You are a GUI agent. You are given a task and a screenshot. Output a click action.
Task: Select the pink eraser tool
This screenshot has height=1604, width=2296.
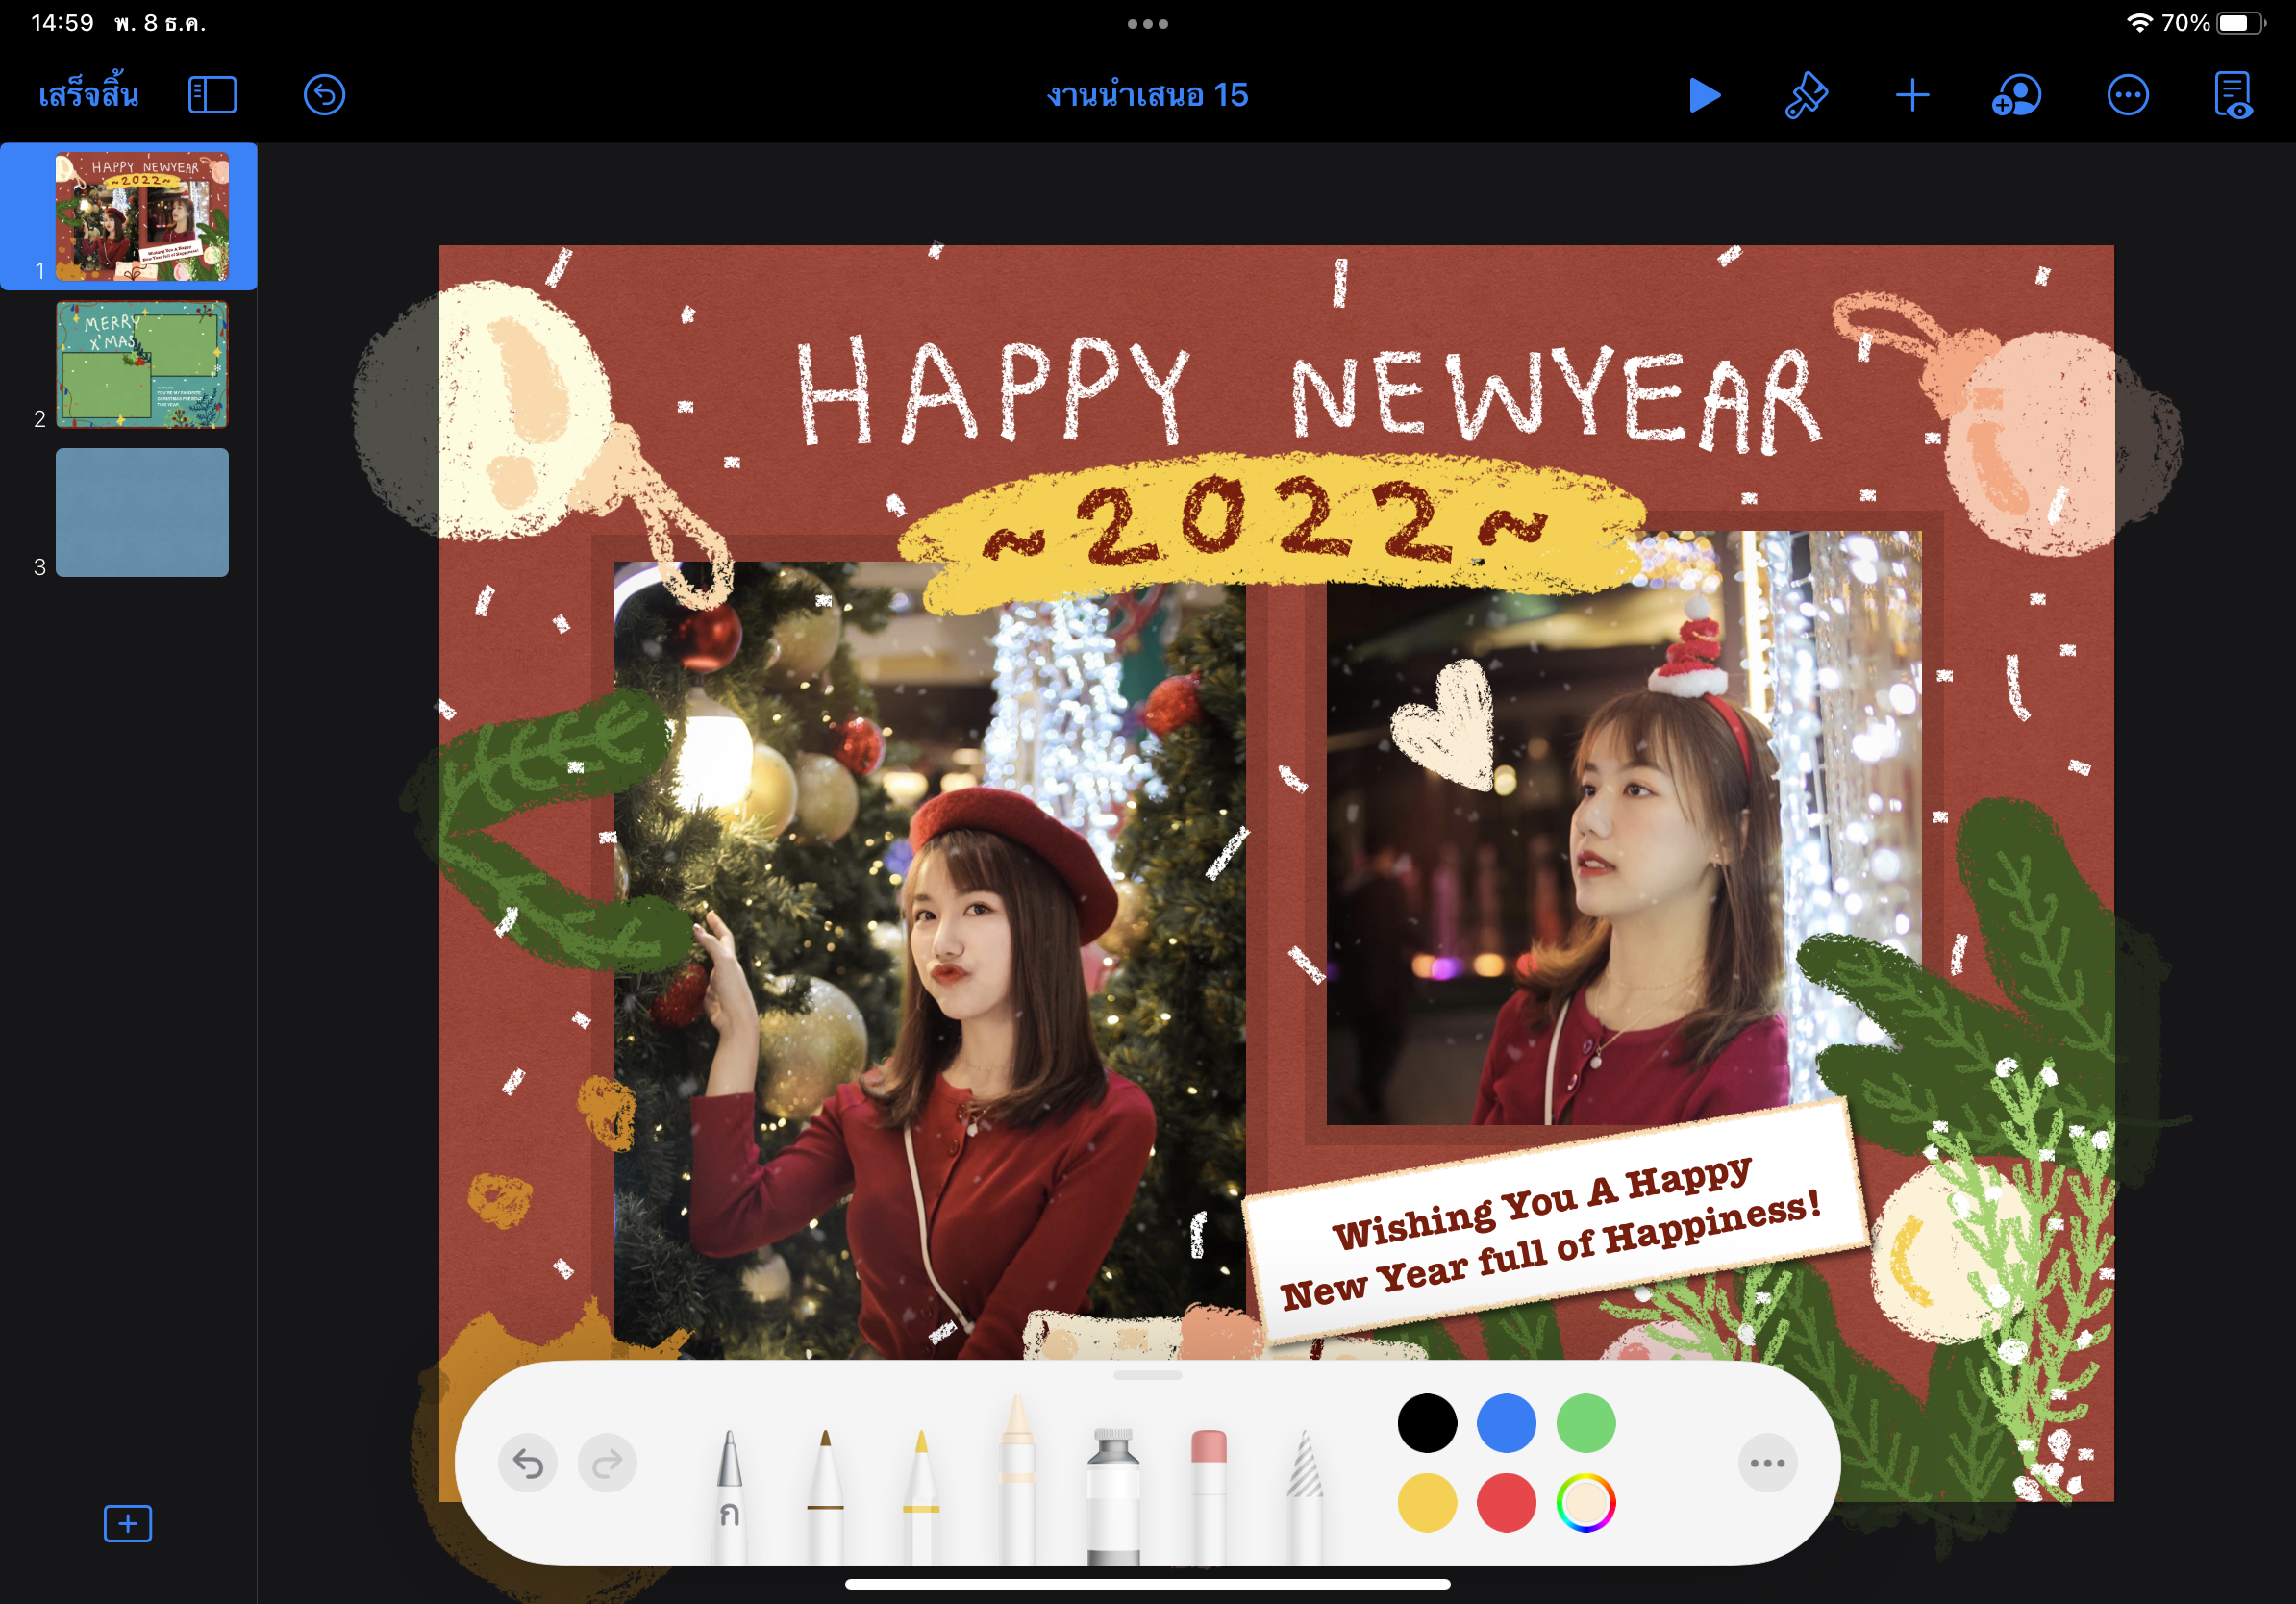pyautogui.click(x=1209, y=1490)
